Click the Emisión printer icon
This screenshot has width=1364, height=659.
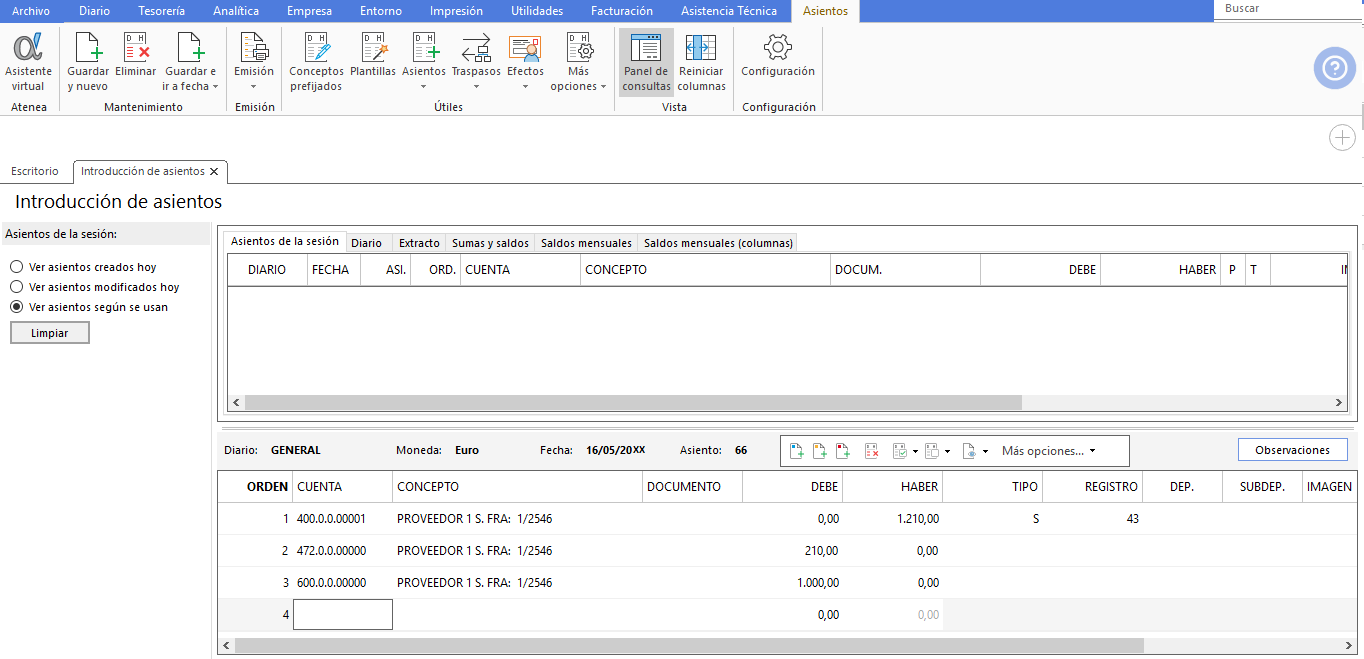[x=254, y=47]
